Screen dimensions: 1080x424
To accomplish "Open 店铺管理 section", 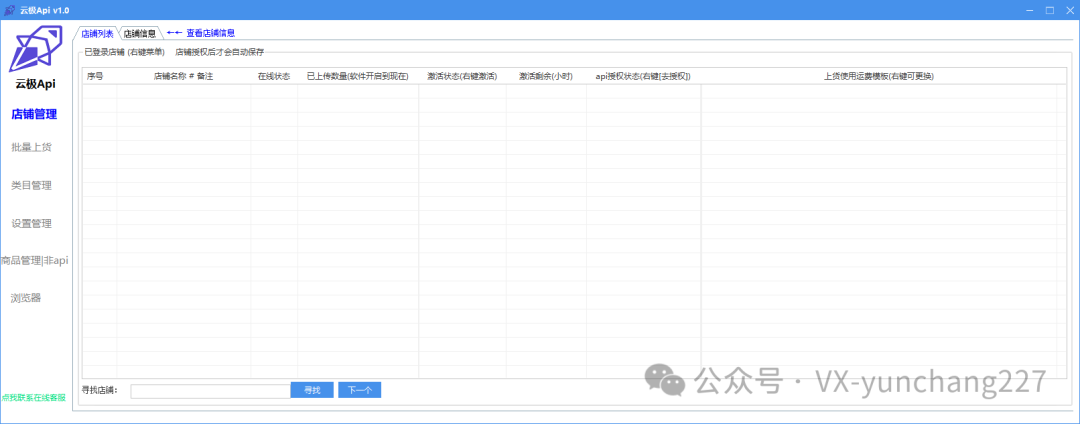I will 34,114.
